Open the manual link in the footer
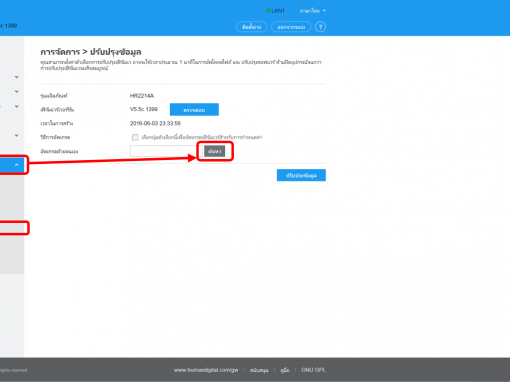Screen dimensions: 510x382 click(285, 370)
